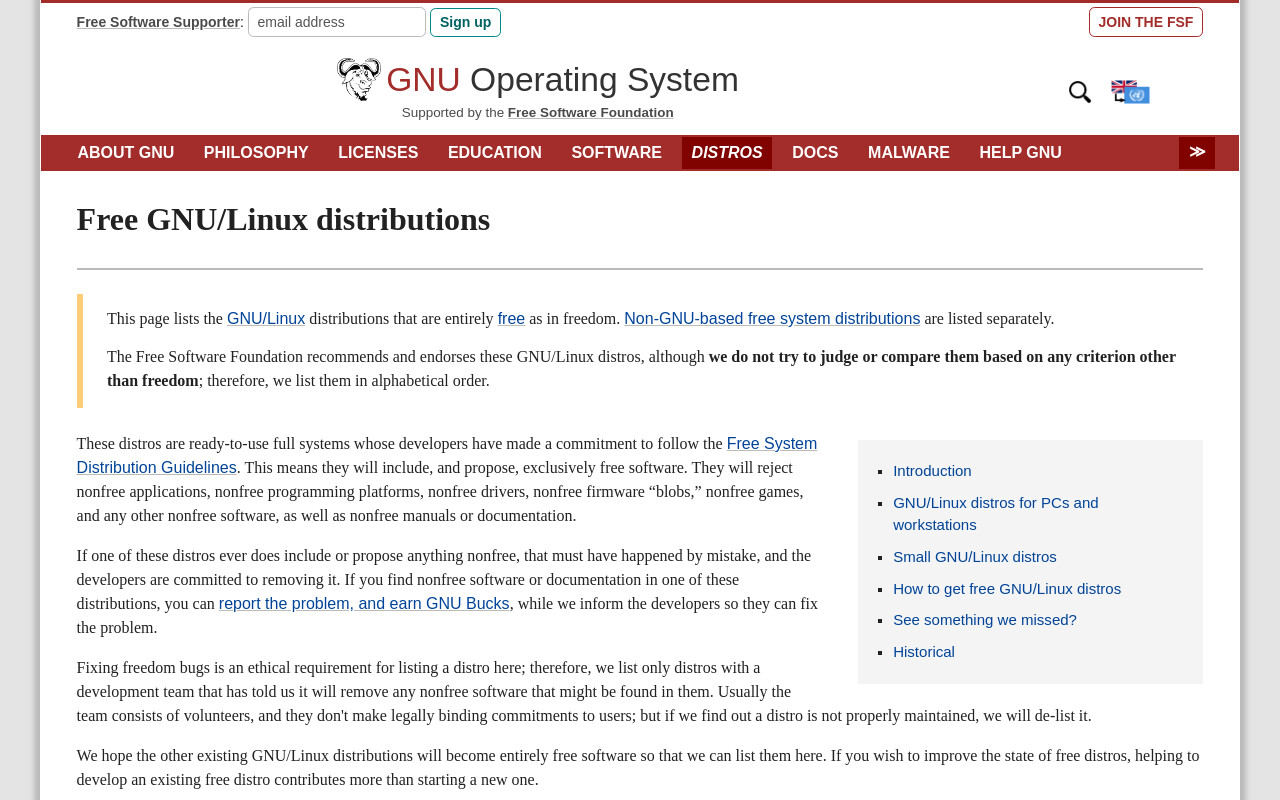Viewport: 1280px width, 800px height.
Task: Open the DOCS menu item
Action: [x=815, y=153]
